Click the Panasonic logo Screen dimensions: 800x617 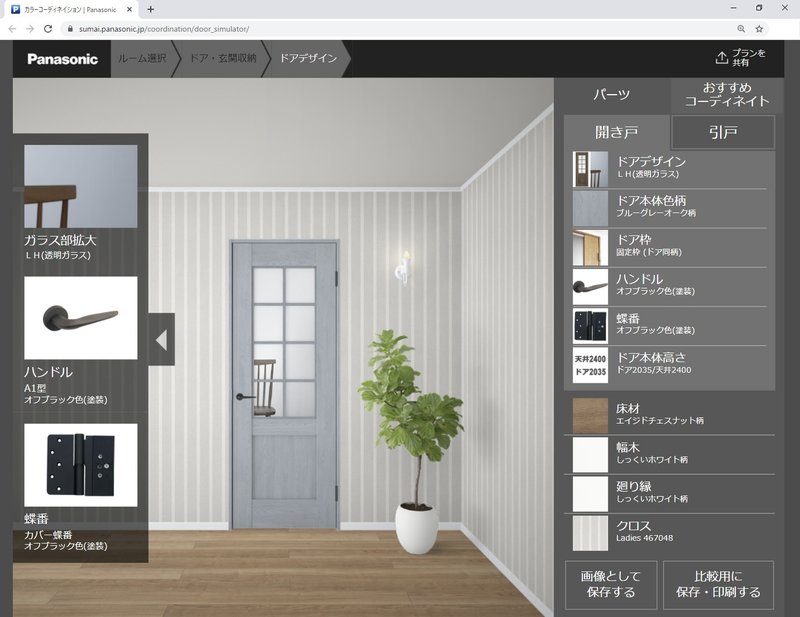[x=62, y=59]
